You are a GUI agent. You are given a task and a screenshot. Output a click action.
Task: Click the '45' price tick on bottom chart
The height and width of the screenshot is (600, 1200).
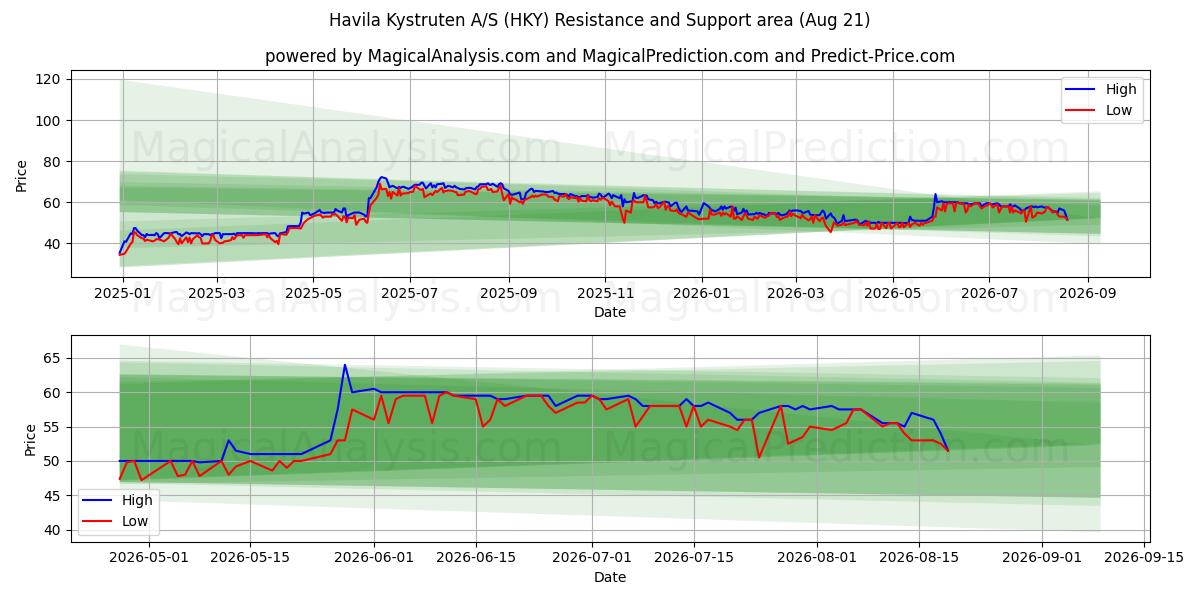[x=54, y=495]
